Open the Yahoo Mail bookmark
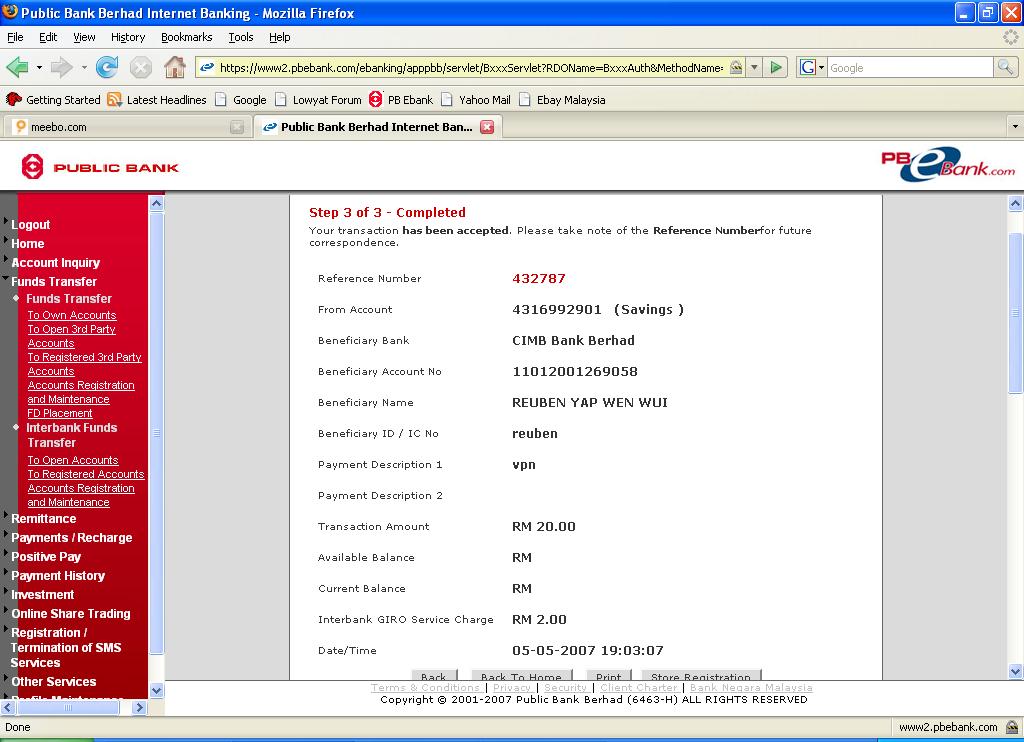The image size is (1024, 742). (x=476, y=100)
